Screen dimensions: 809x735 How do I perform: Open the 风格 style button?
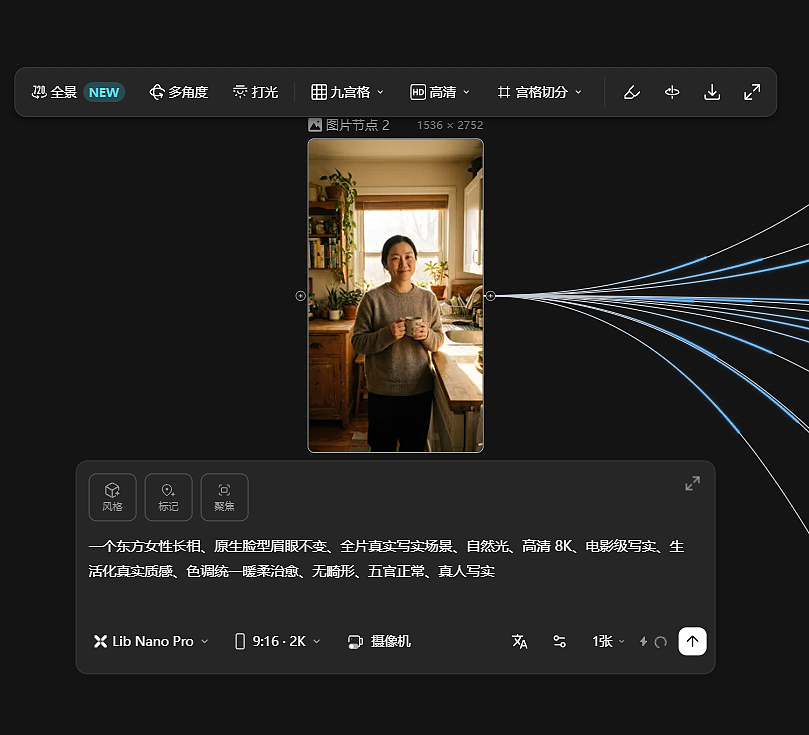tap(112, 497)
